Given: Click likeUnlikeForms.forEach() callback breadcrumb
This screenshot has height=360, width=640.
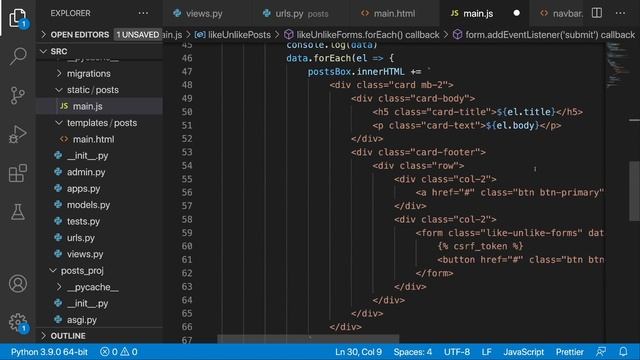Looking at the screenshot, I should point(362,35).
